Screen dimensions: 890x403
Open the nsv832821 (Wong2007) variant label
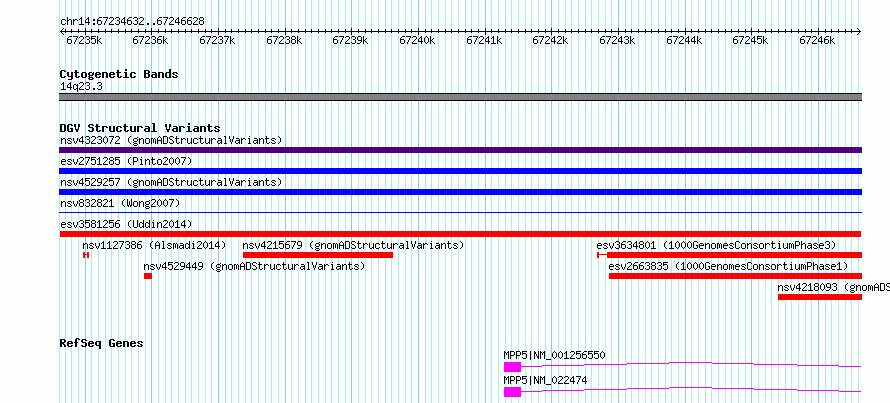point(120,203)
